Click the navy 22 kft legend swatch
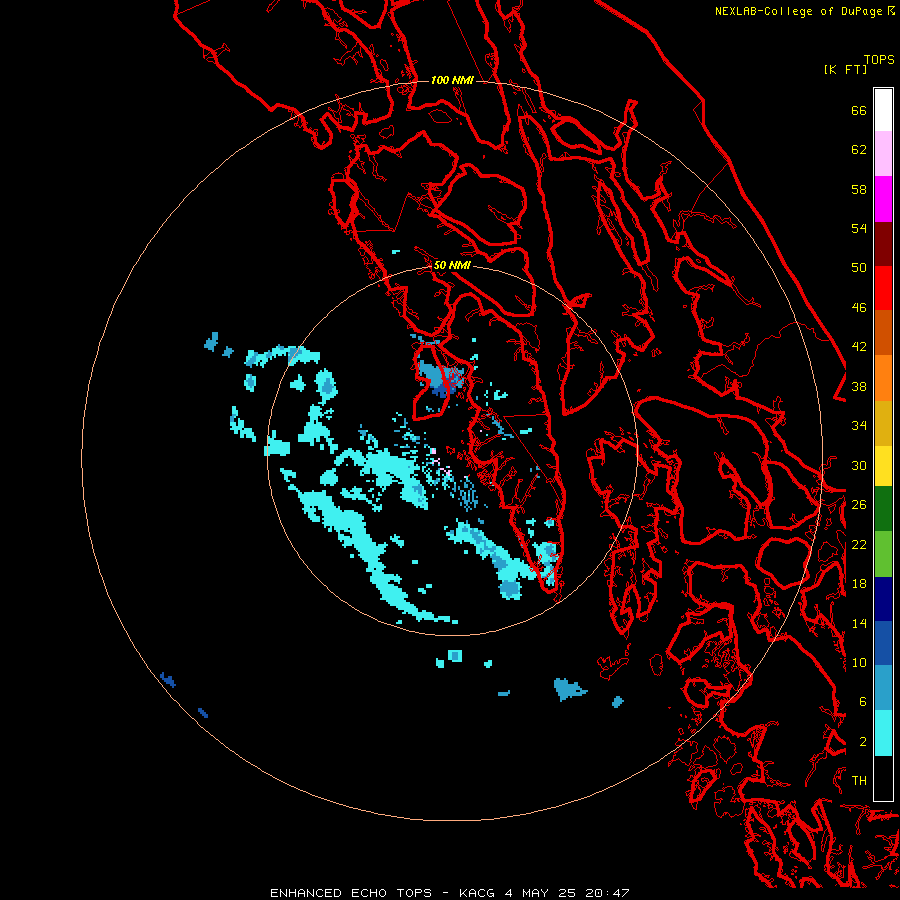This screenshot has width=900, height=900. point(883,599)
